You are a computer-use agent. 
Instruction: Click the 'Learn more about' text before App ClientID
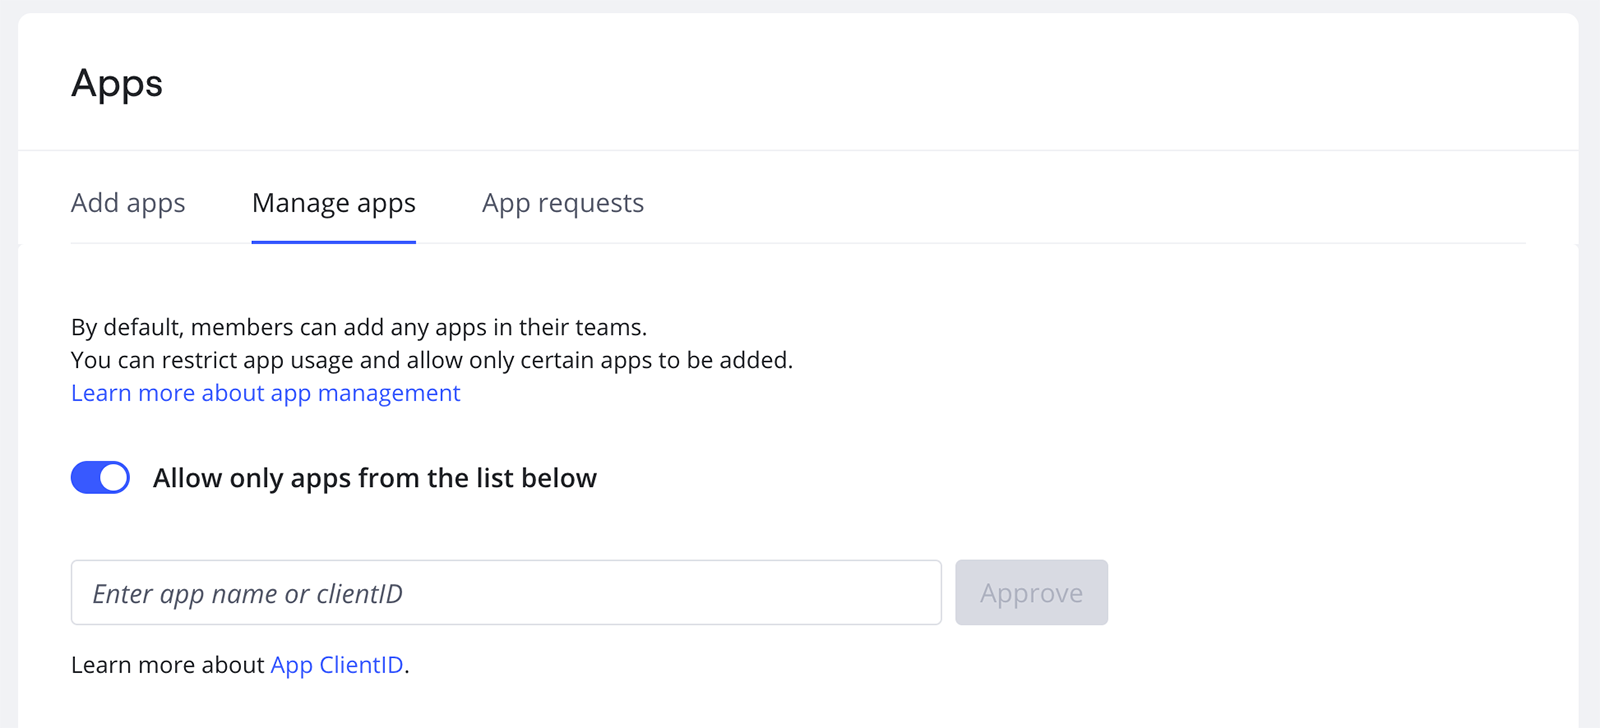point(168,665)
